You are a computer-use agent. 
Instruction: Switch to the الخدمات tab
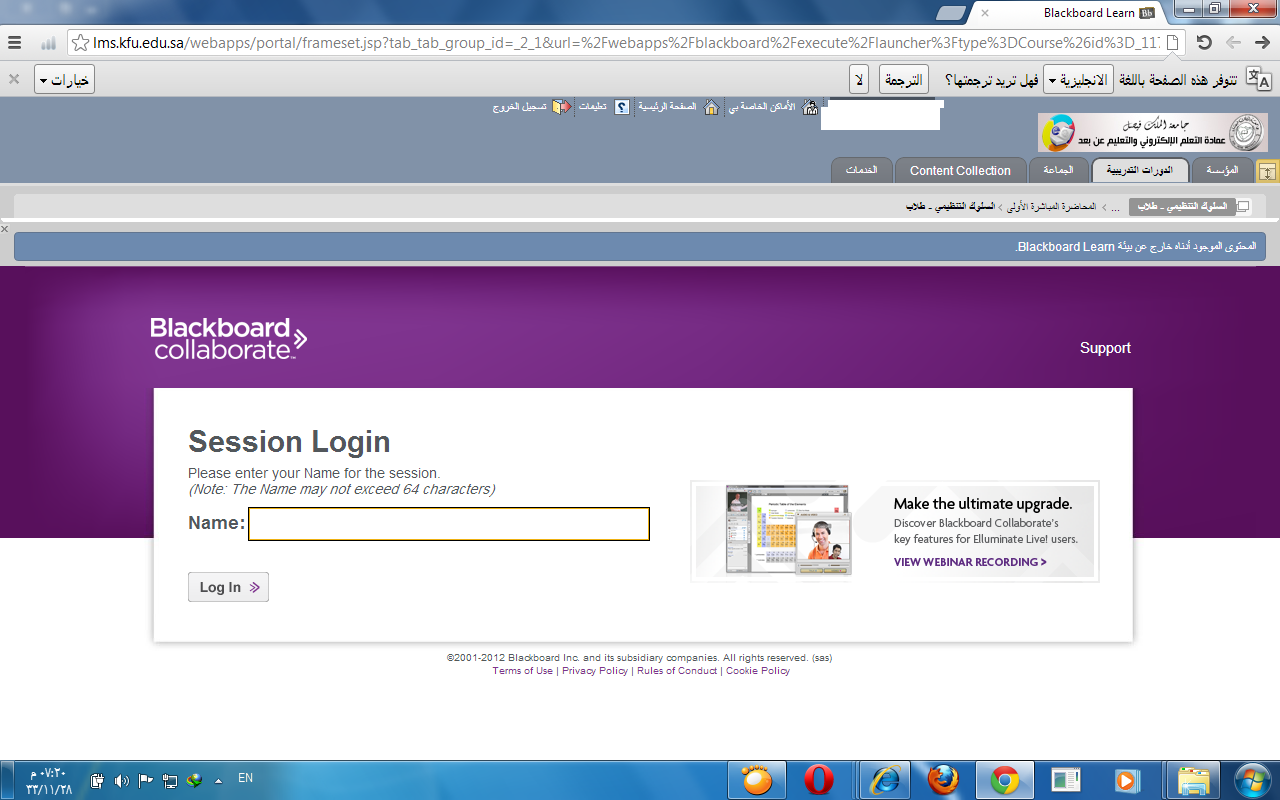click(x=861, y=170)
